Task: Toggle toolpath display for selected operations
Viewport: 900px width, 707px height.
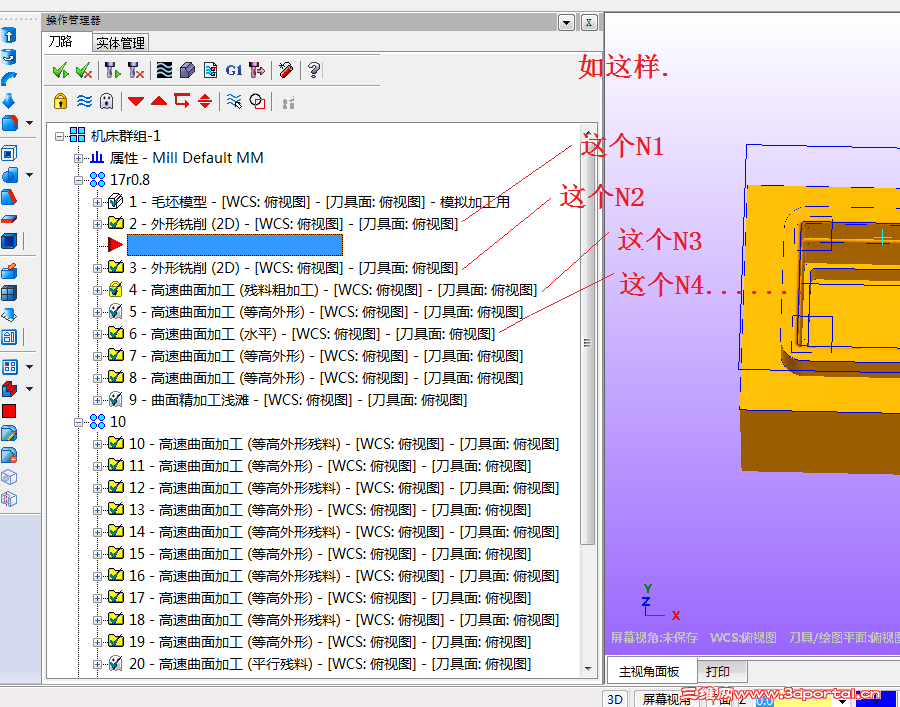Action: [x=84, y=102]
